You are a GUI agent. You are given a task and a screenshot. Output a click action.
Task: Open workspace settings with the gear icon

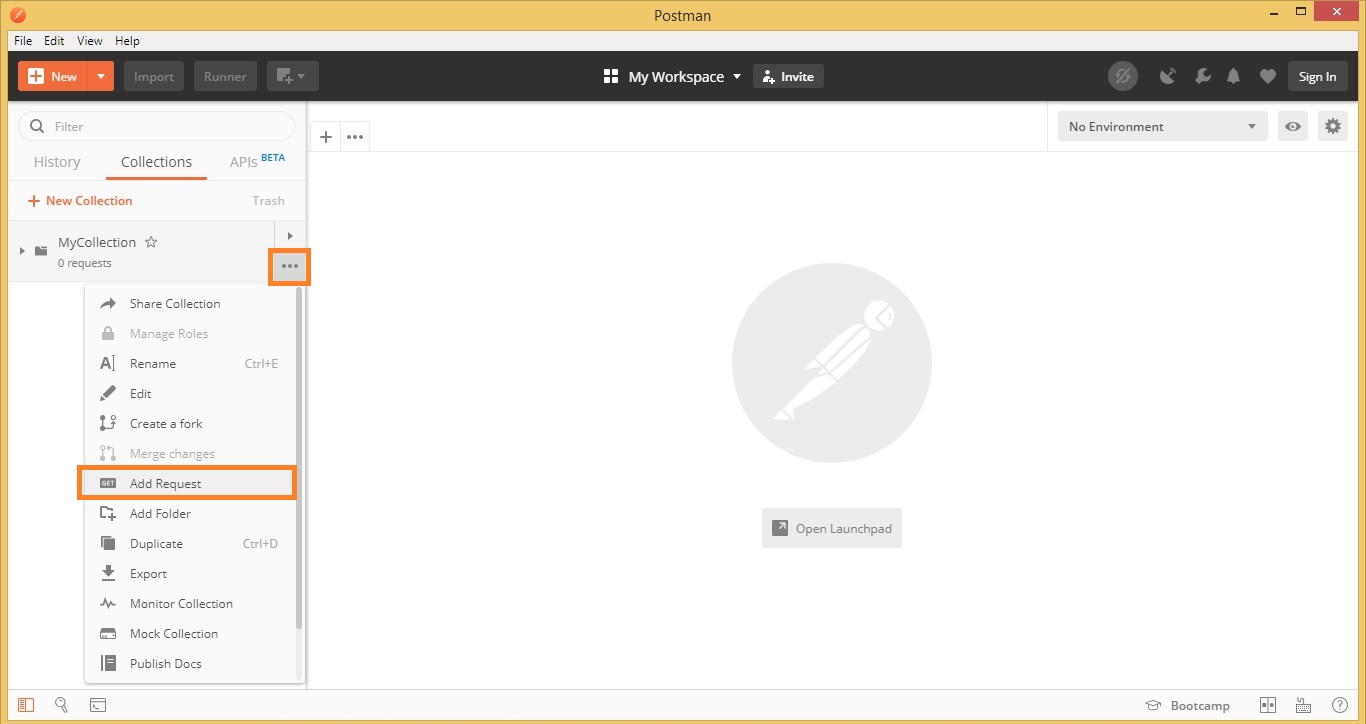point(1332,126)
